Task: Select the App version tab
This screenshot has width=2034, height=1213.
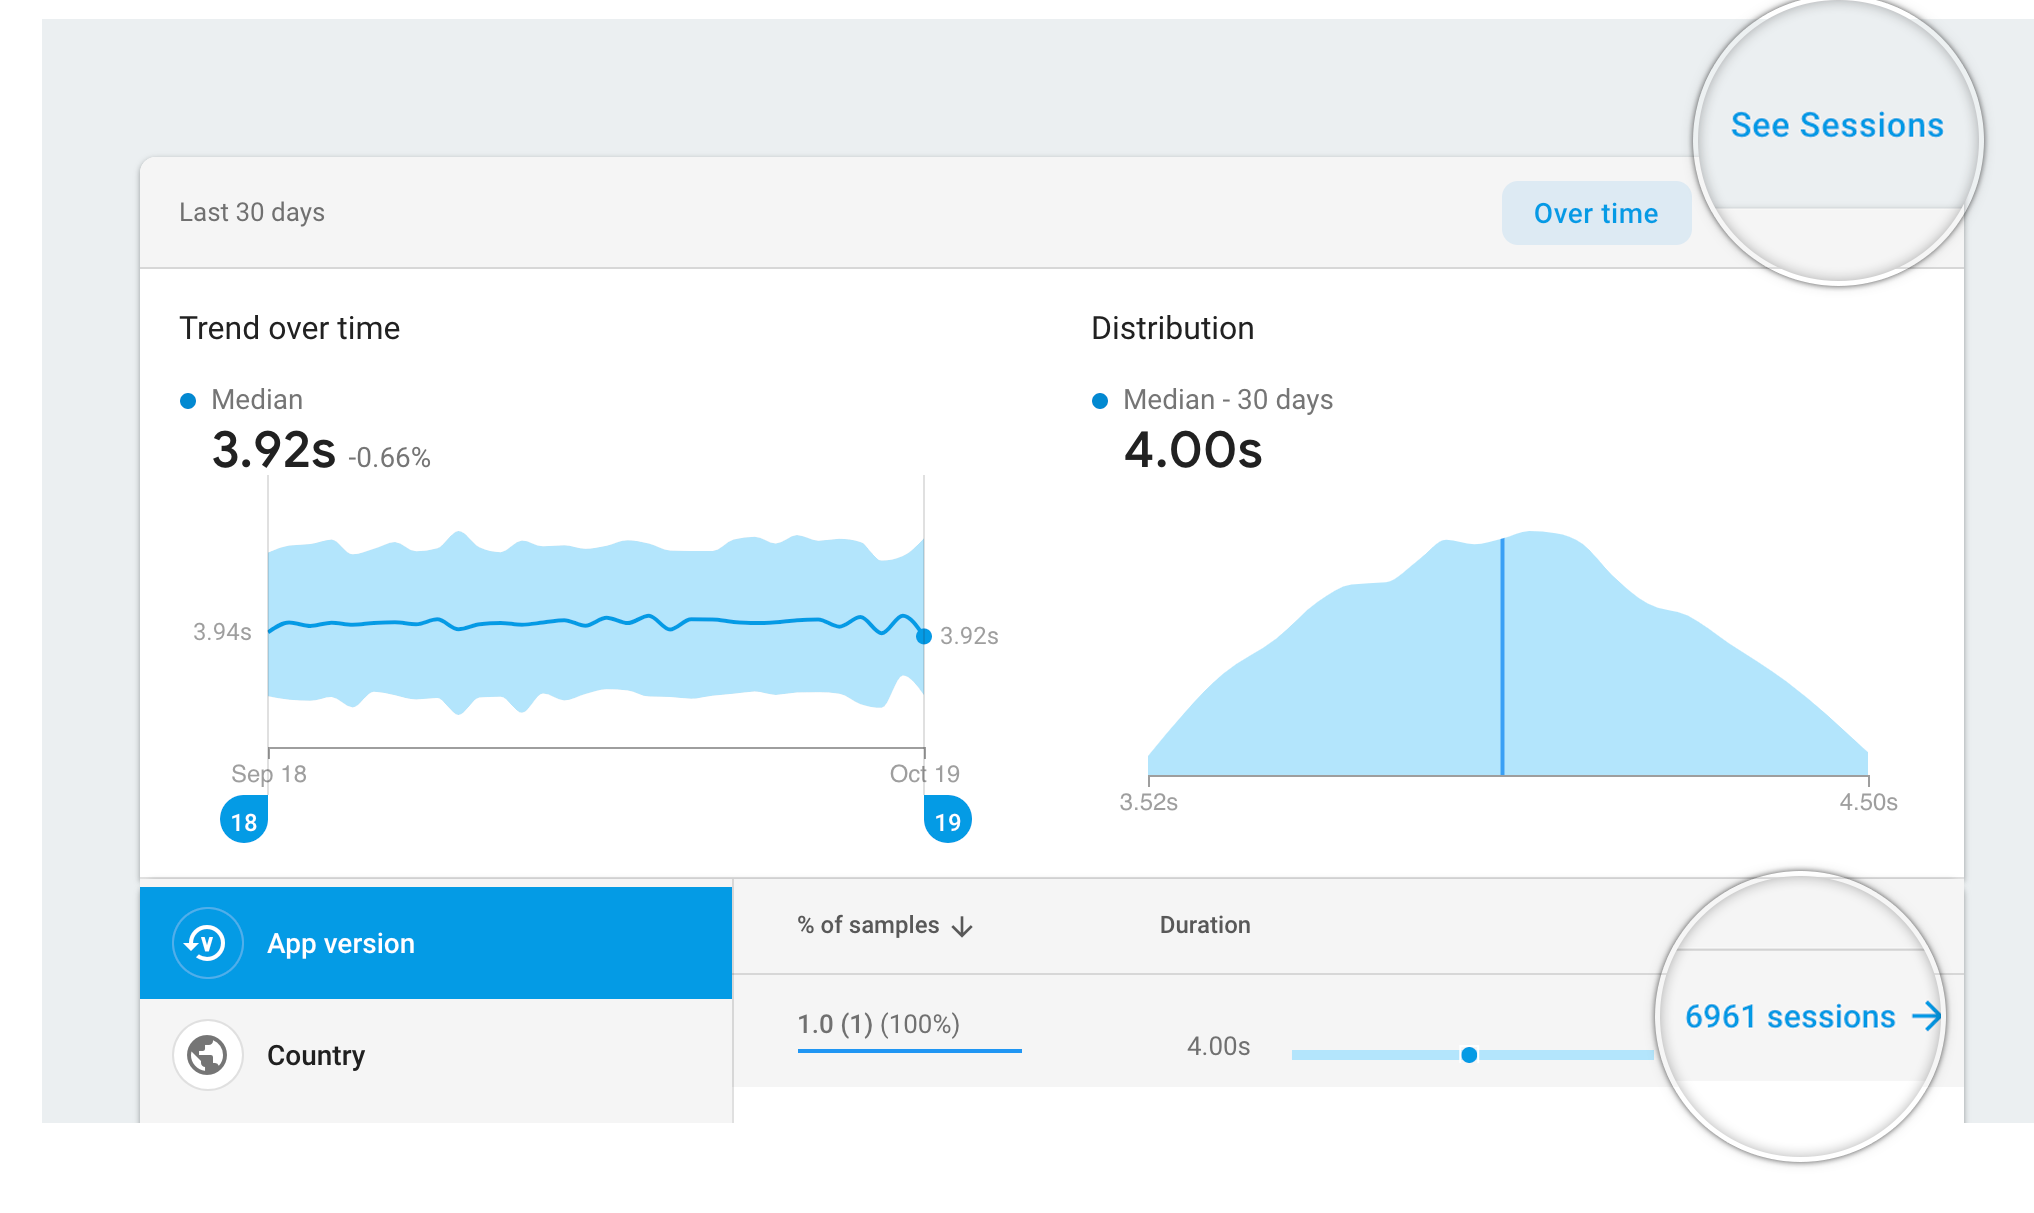Action: tap(436, 943)
